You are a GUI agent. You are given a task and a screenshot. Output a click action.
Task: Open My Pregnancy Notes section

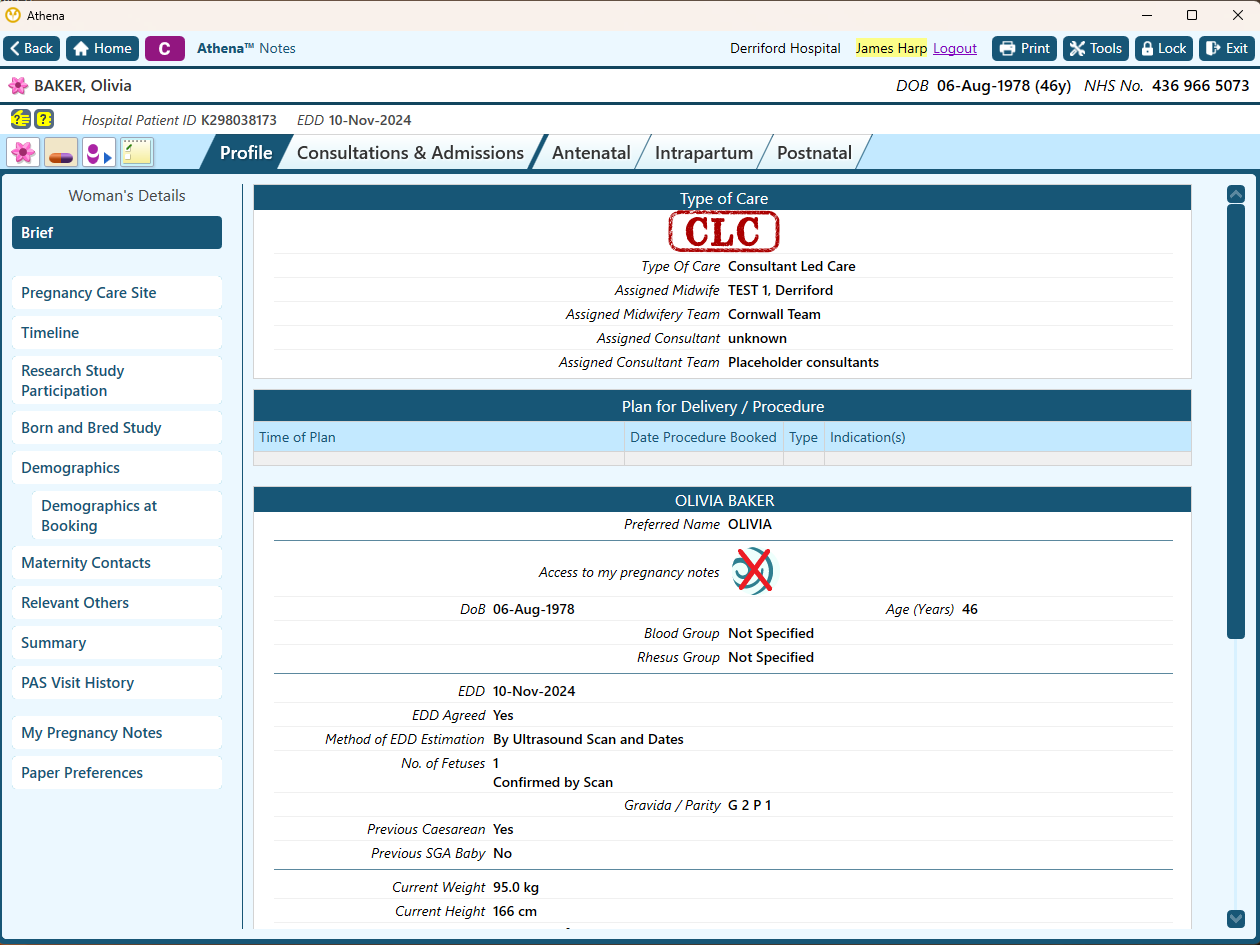(x=117, y=733)
